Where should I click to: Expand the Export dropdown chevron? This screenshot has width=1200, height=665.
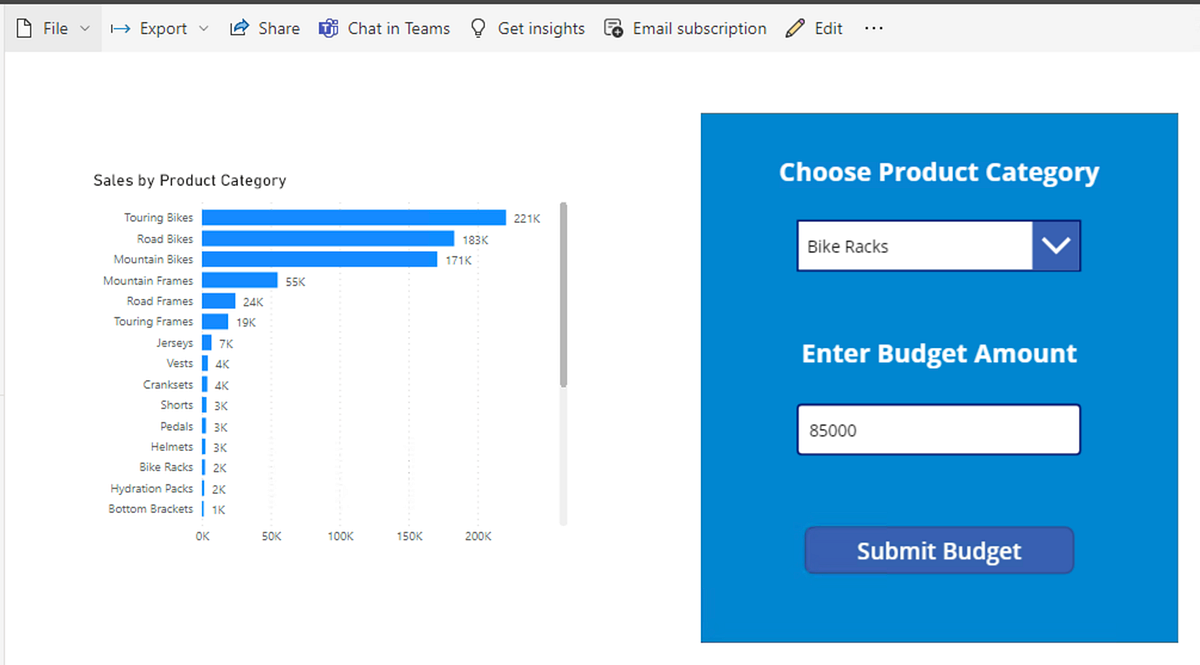click(205, 29)
